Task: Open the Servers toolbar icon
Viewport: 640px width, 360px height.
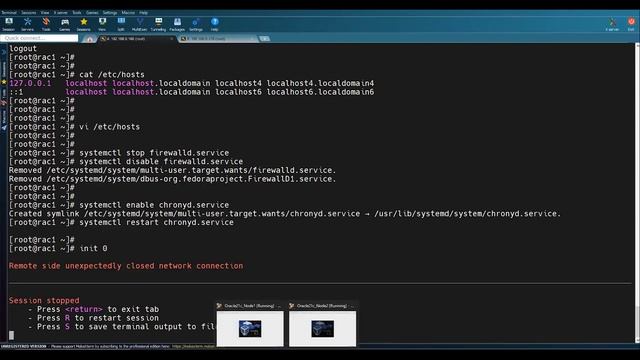Action: tap(27, 24)
